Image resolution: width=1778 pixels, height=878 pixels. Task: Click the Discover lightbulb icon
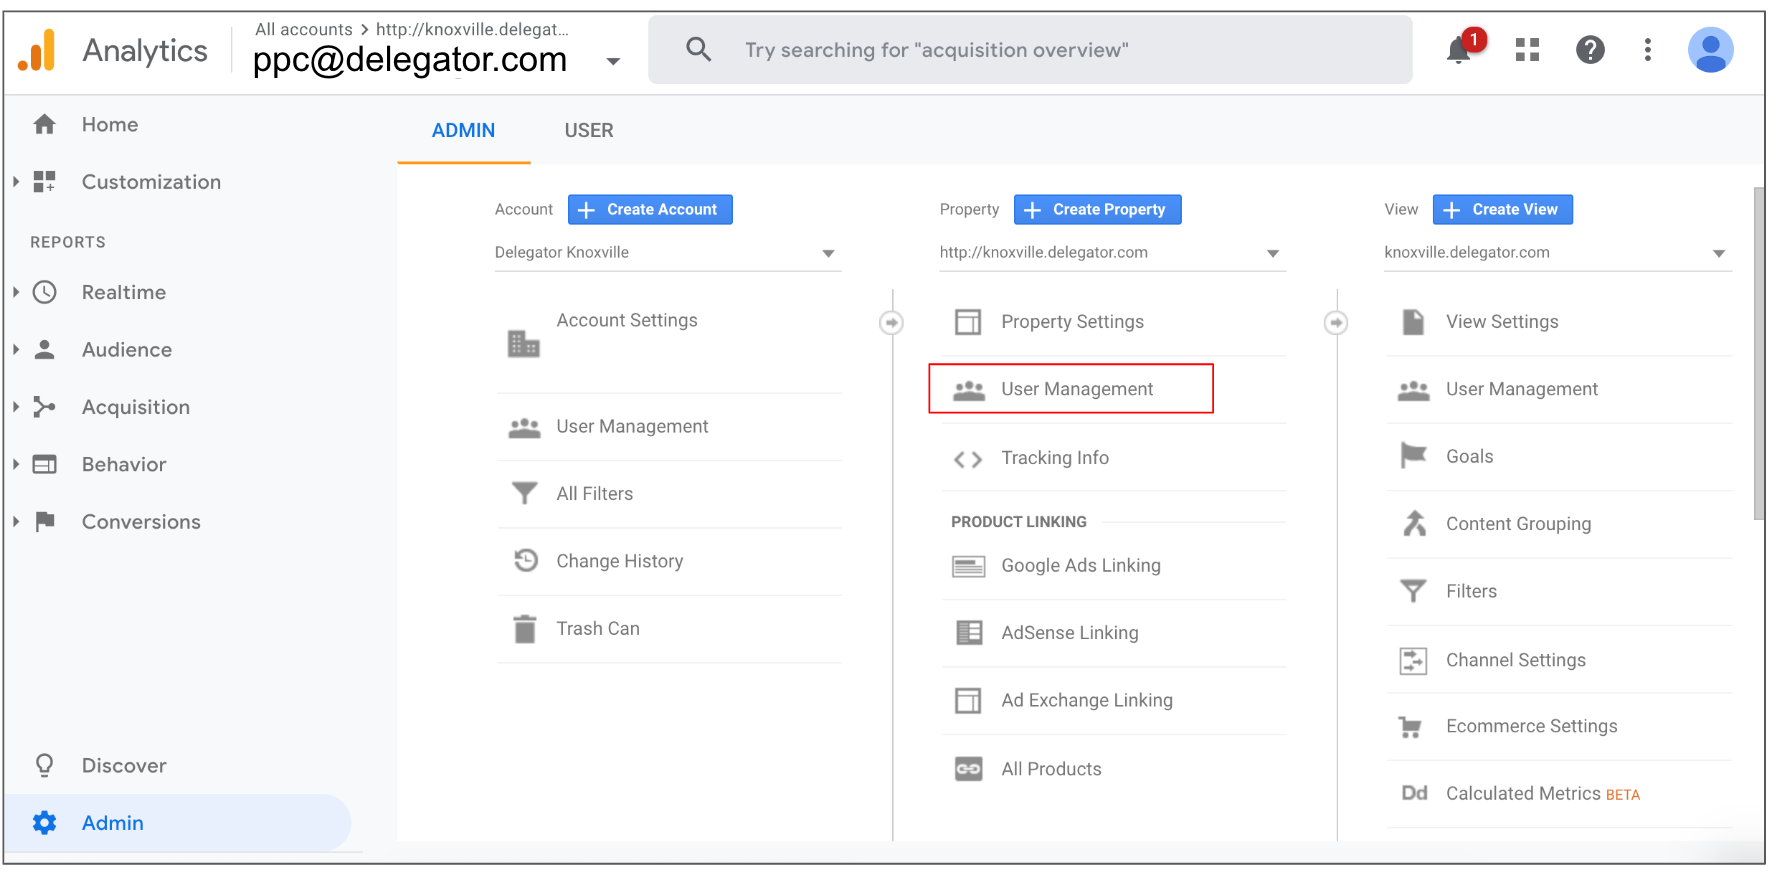44,765
